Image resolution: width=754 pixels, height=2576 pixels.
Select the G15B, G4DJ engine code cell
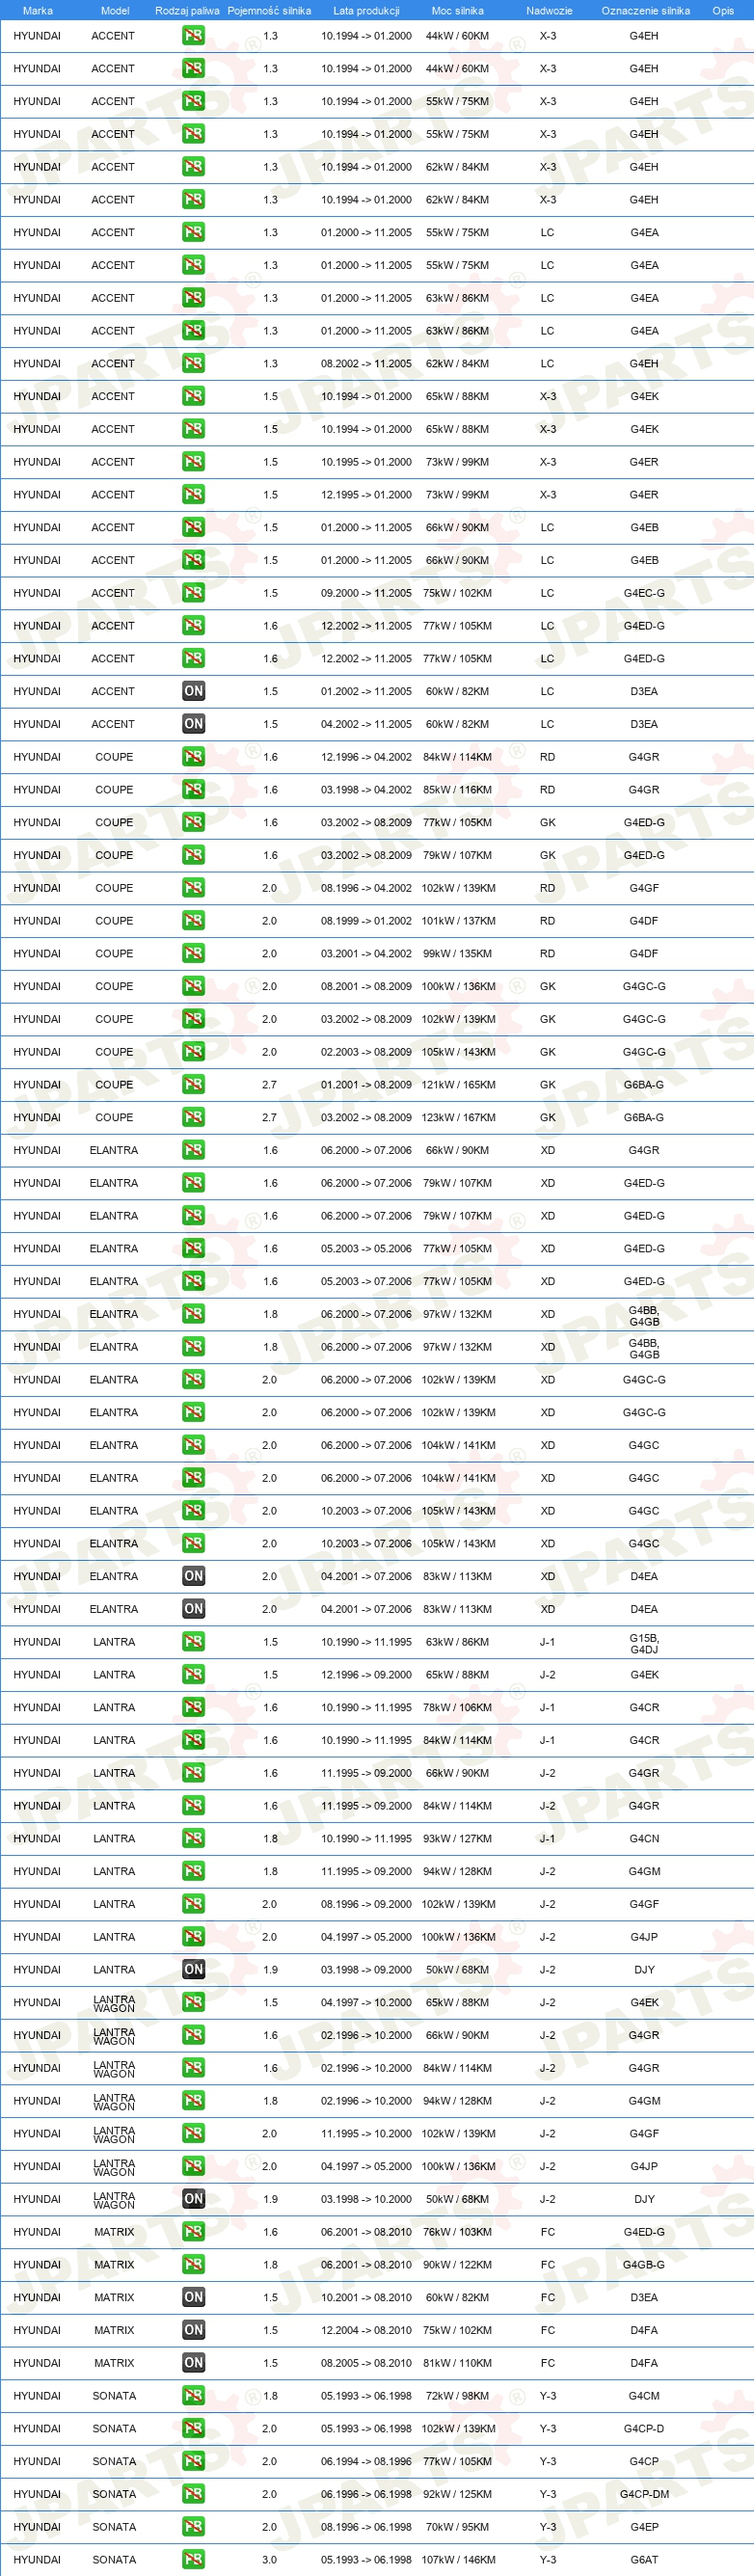point(644,1643)
